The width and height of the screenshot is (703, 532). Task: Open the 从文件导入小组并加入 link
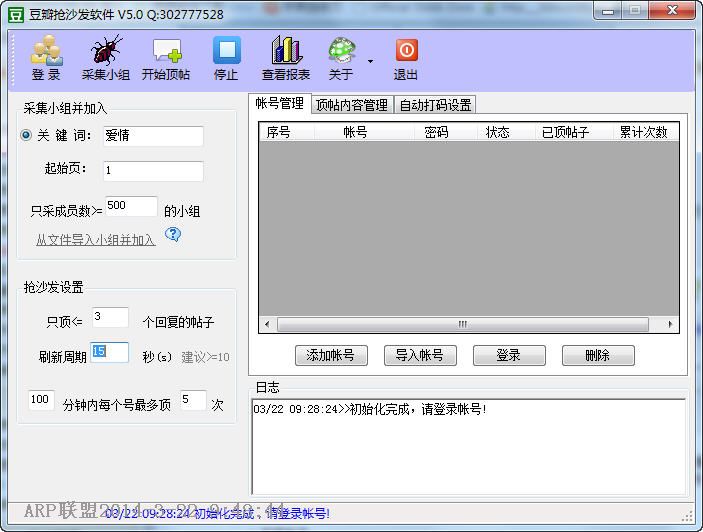(95, 240)
